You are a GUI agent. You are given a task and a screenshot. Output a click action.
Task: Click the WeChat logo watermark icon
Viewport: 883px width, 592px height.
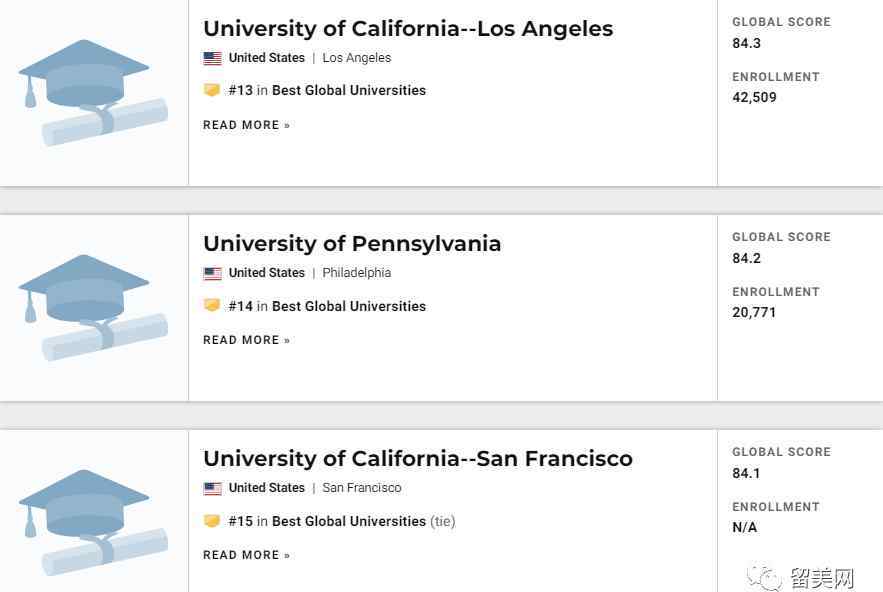(x=765, y=577)
